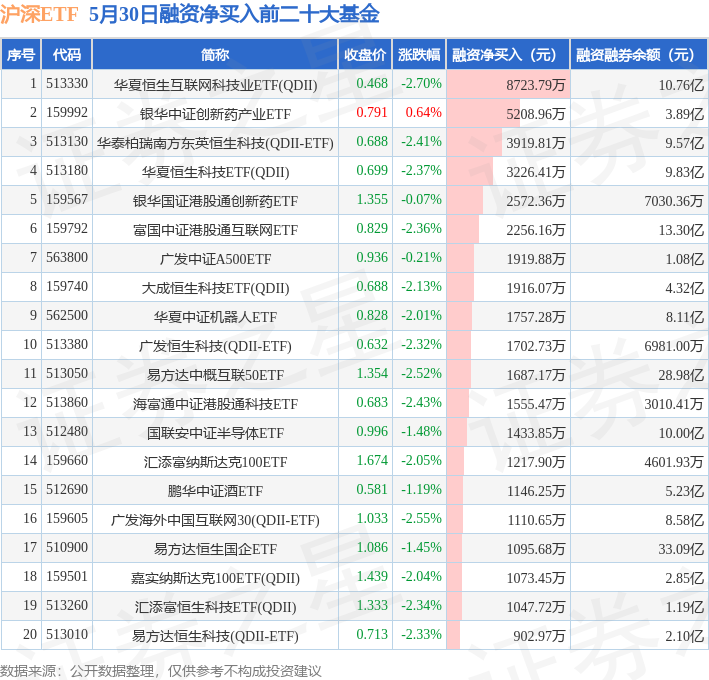Click closing price 0.936
The image size is (709, 680).
coord(372,257)
